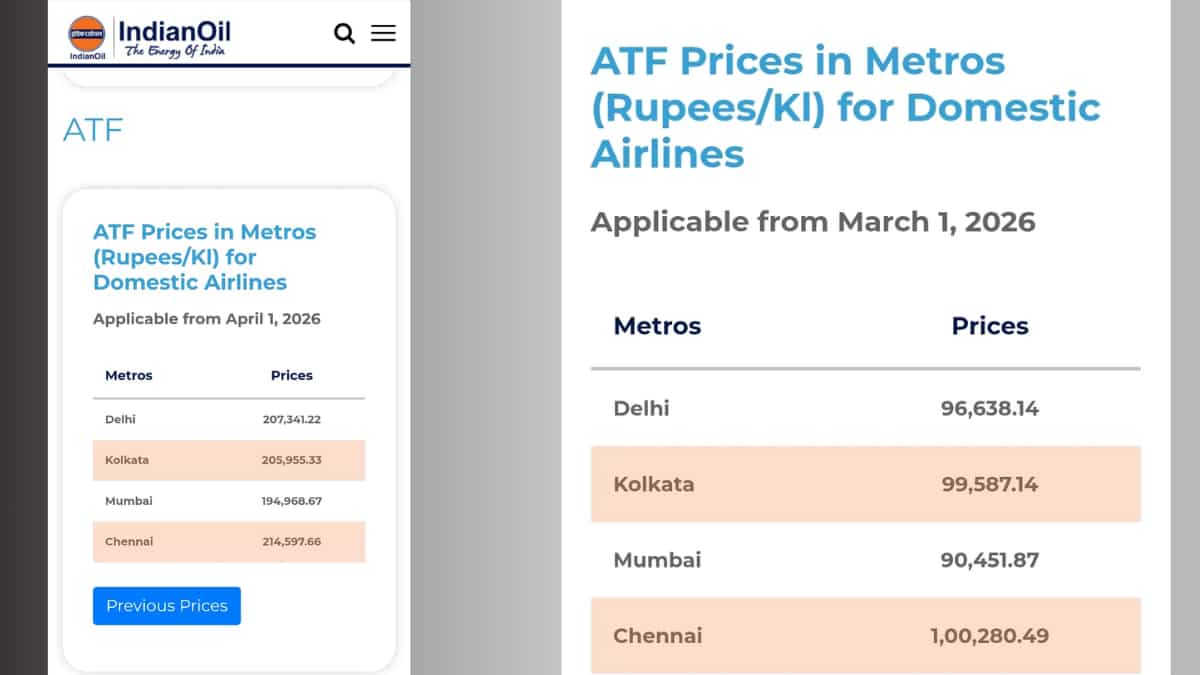Click the 'The Energy Of India' tagline
Image resolution: width=1200 pixels, height=675 pixels.
click(175, 51)
